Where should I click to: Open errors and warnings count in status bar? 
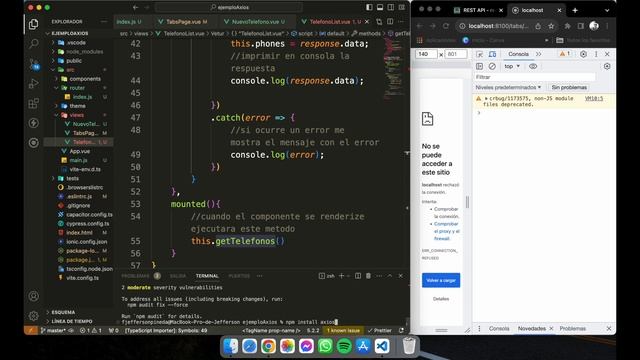(x=91, y=331)
